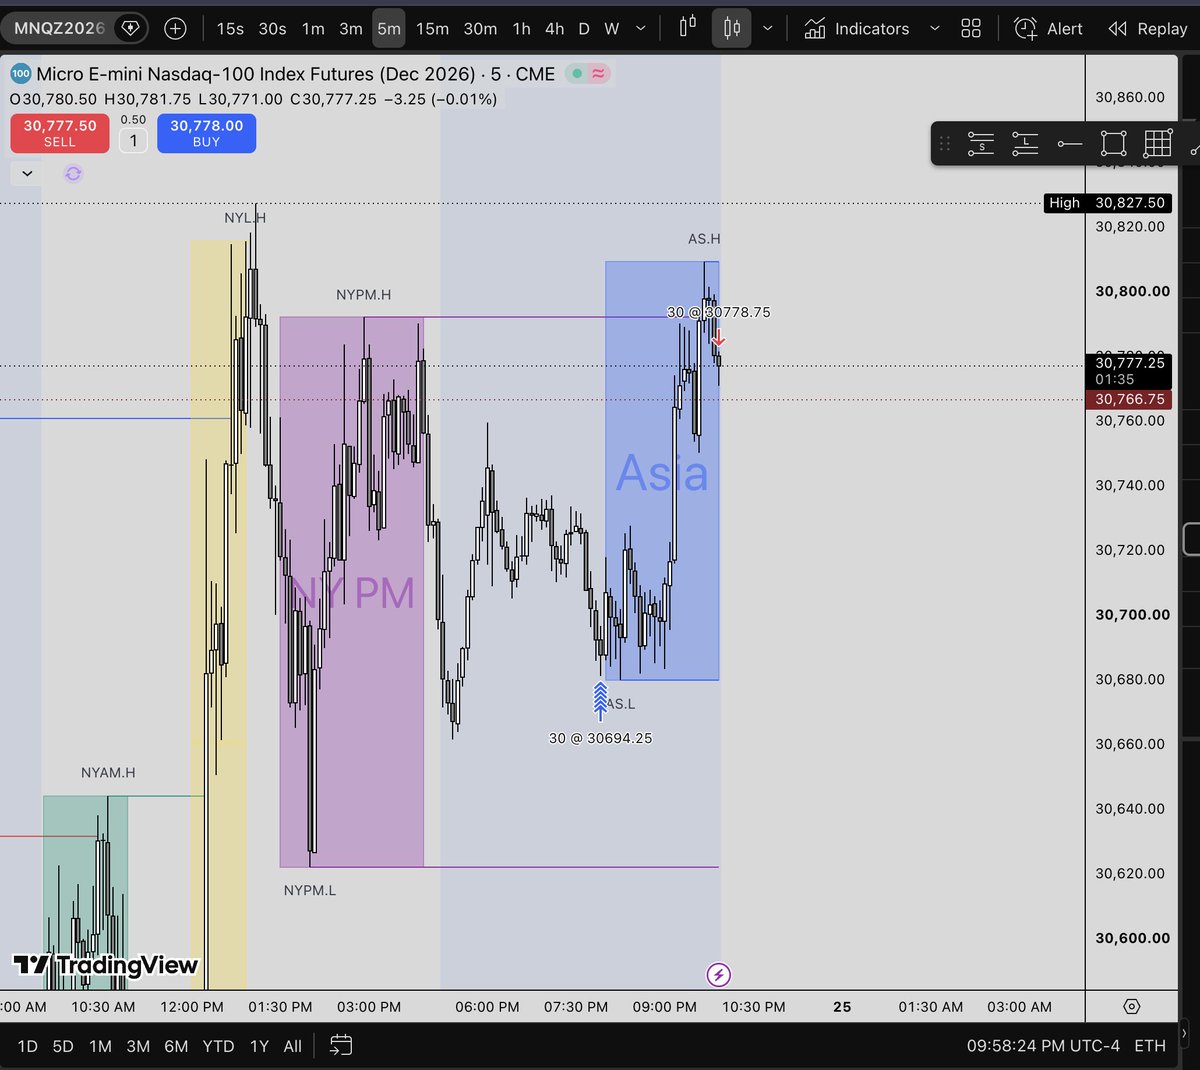Select the horizontal line tool
Viewport: 1200px width, 1070px height.
pos(1070,144)
